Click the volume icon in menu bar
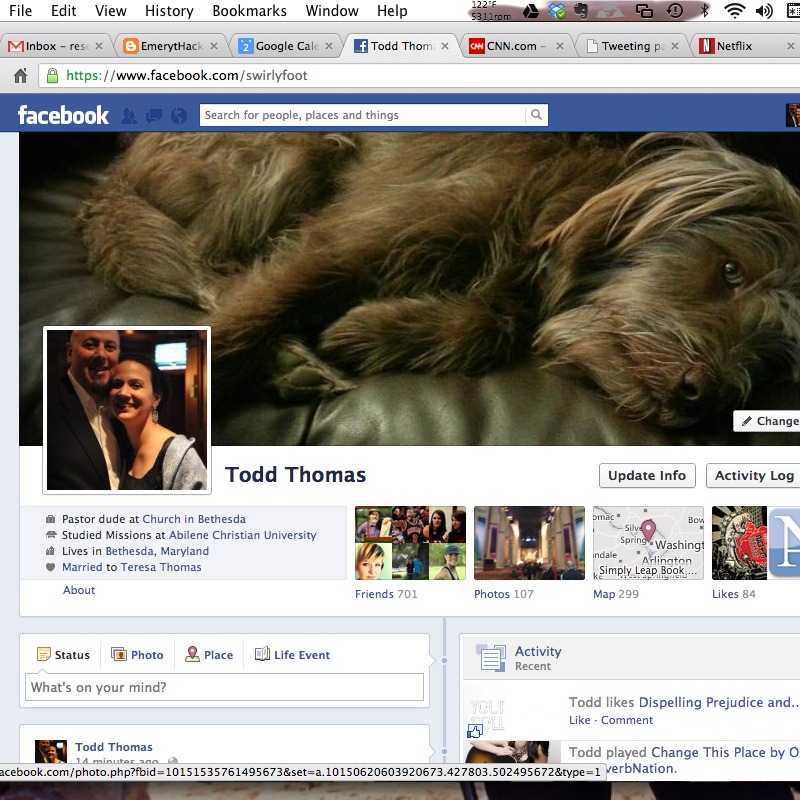This screenshot has height=800, width=800. (765, 11)
